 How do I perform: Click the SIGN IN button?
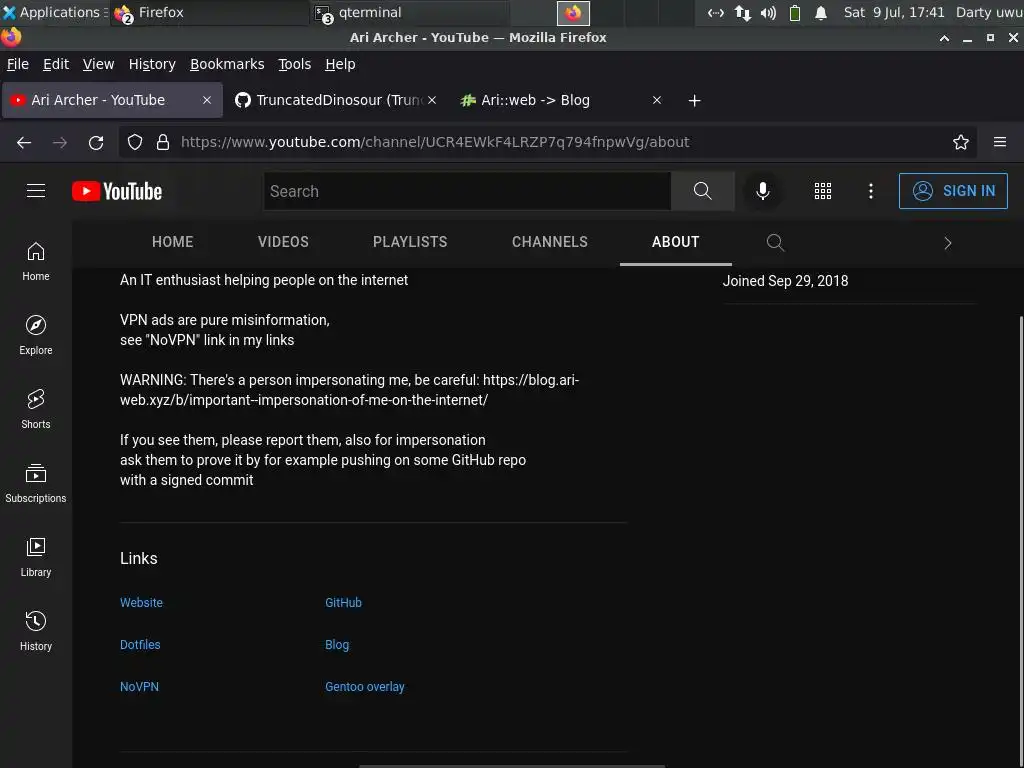click(x=953, y=191)
